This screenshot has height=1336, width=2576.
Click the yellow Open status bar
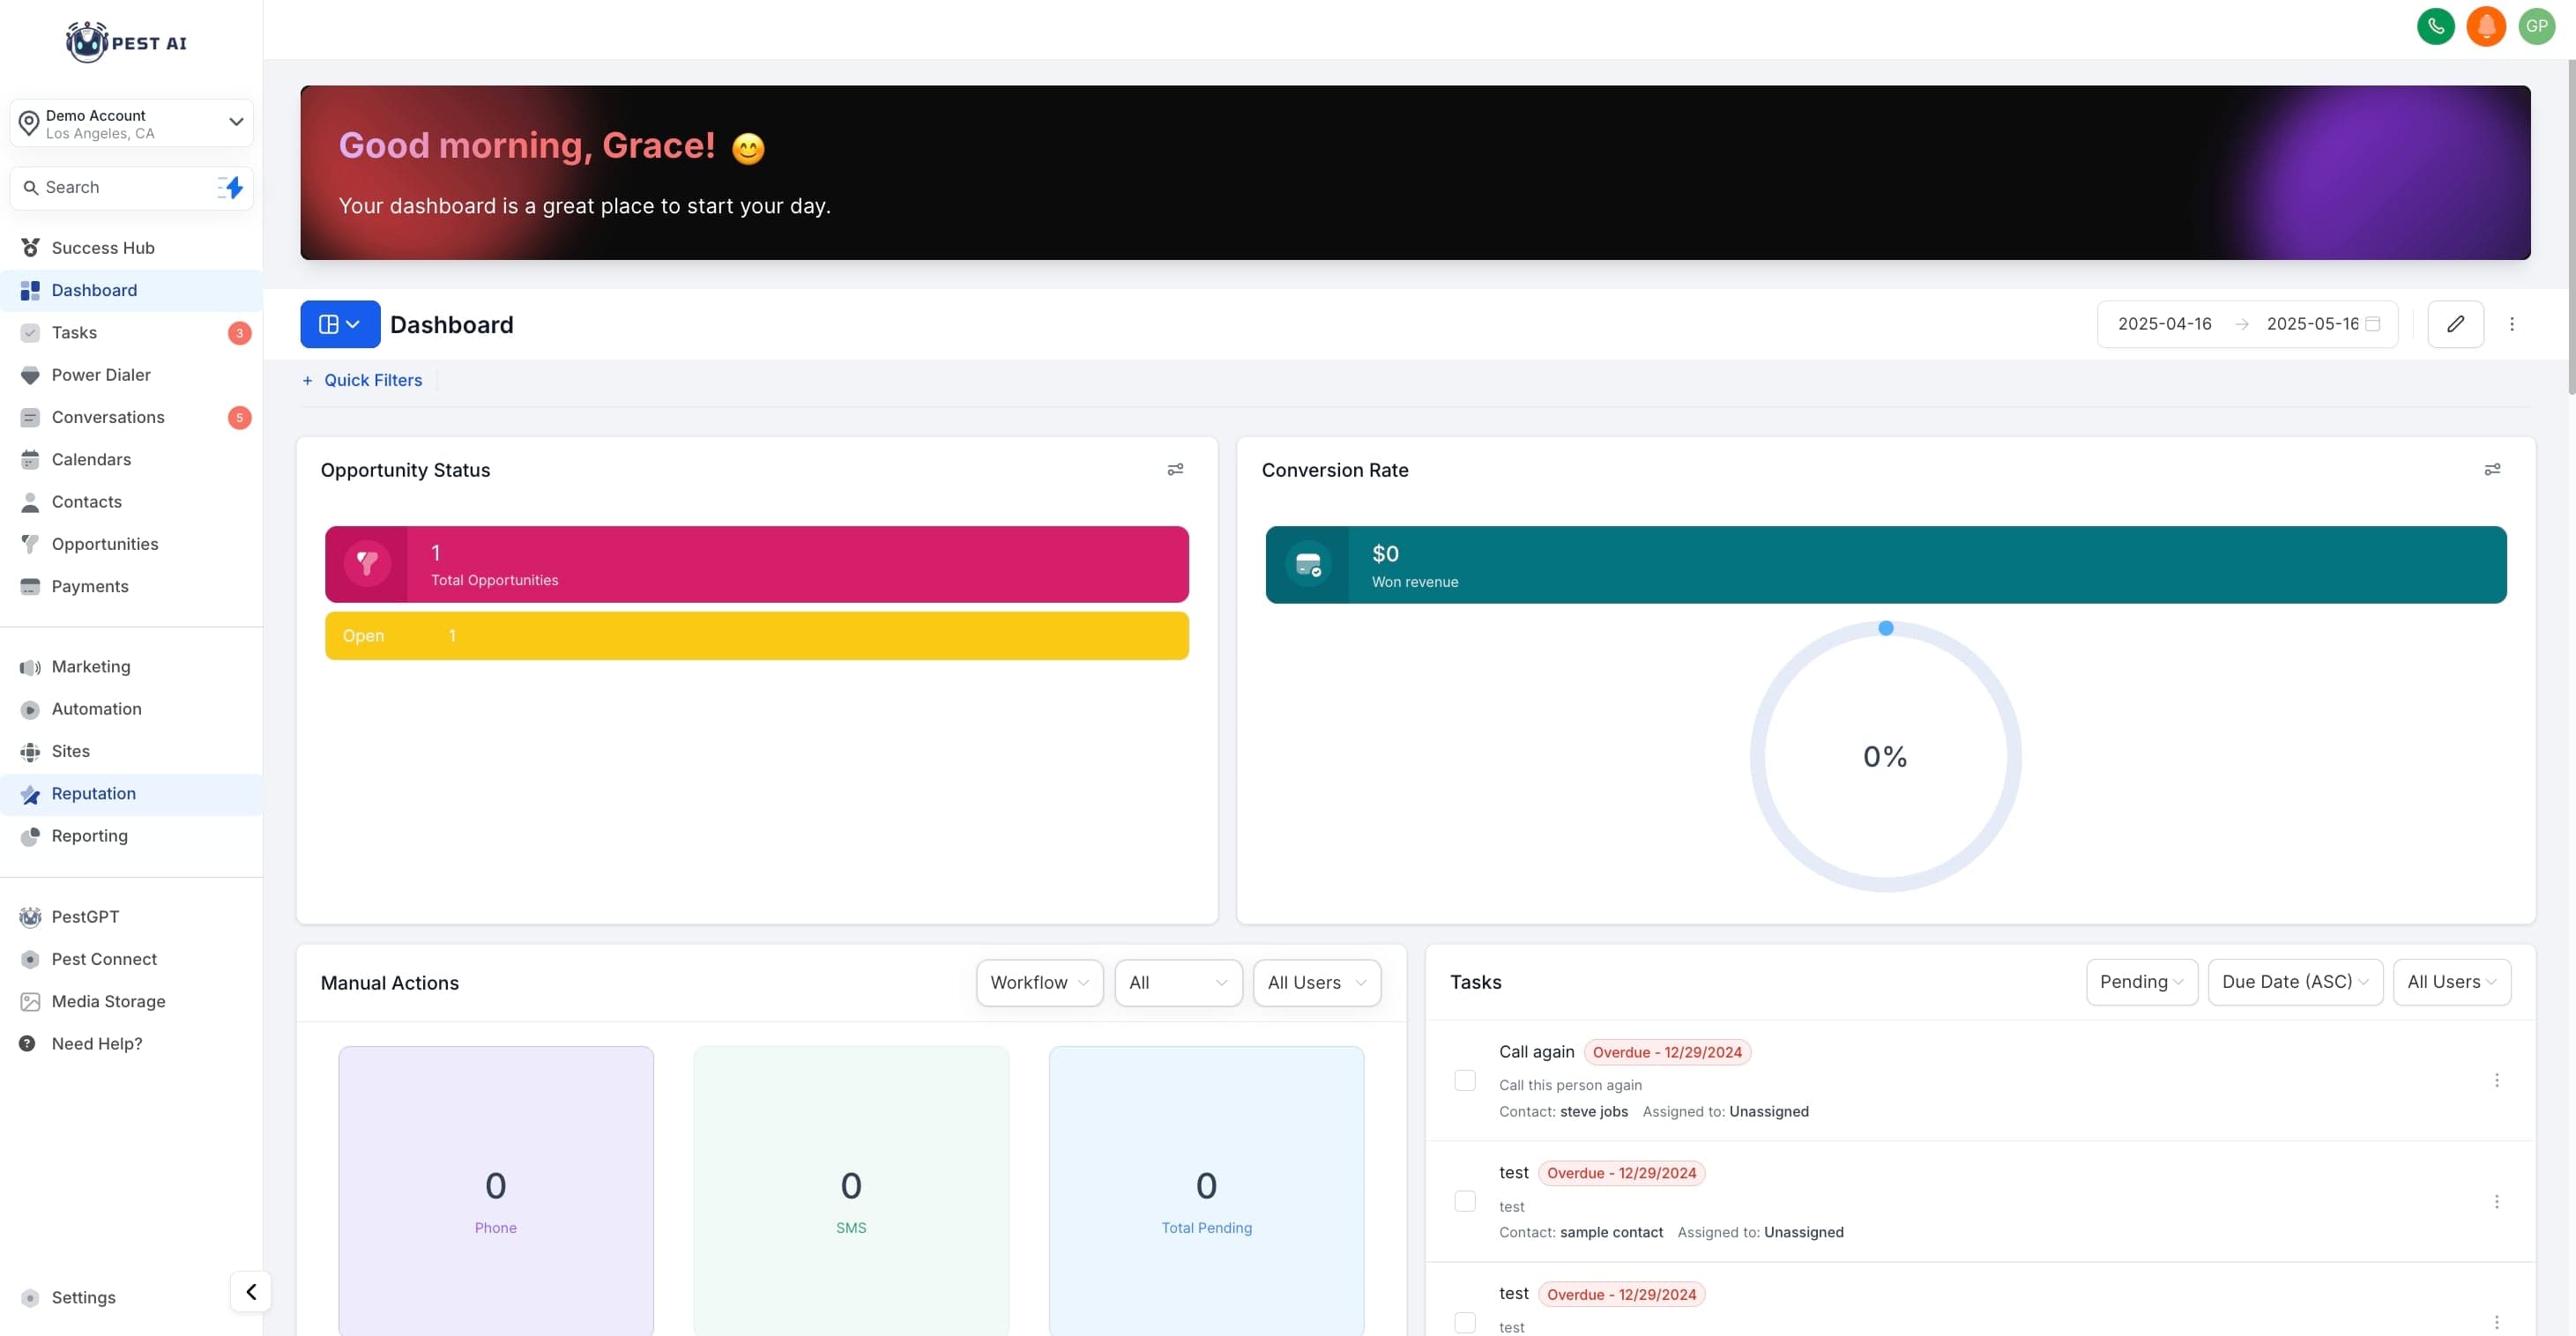756,636
